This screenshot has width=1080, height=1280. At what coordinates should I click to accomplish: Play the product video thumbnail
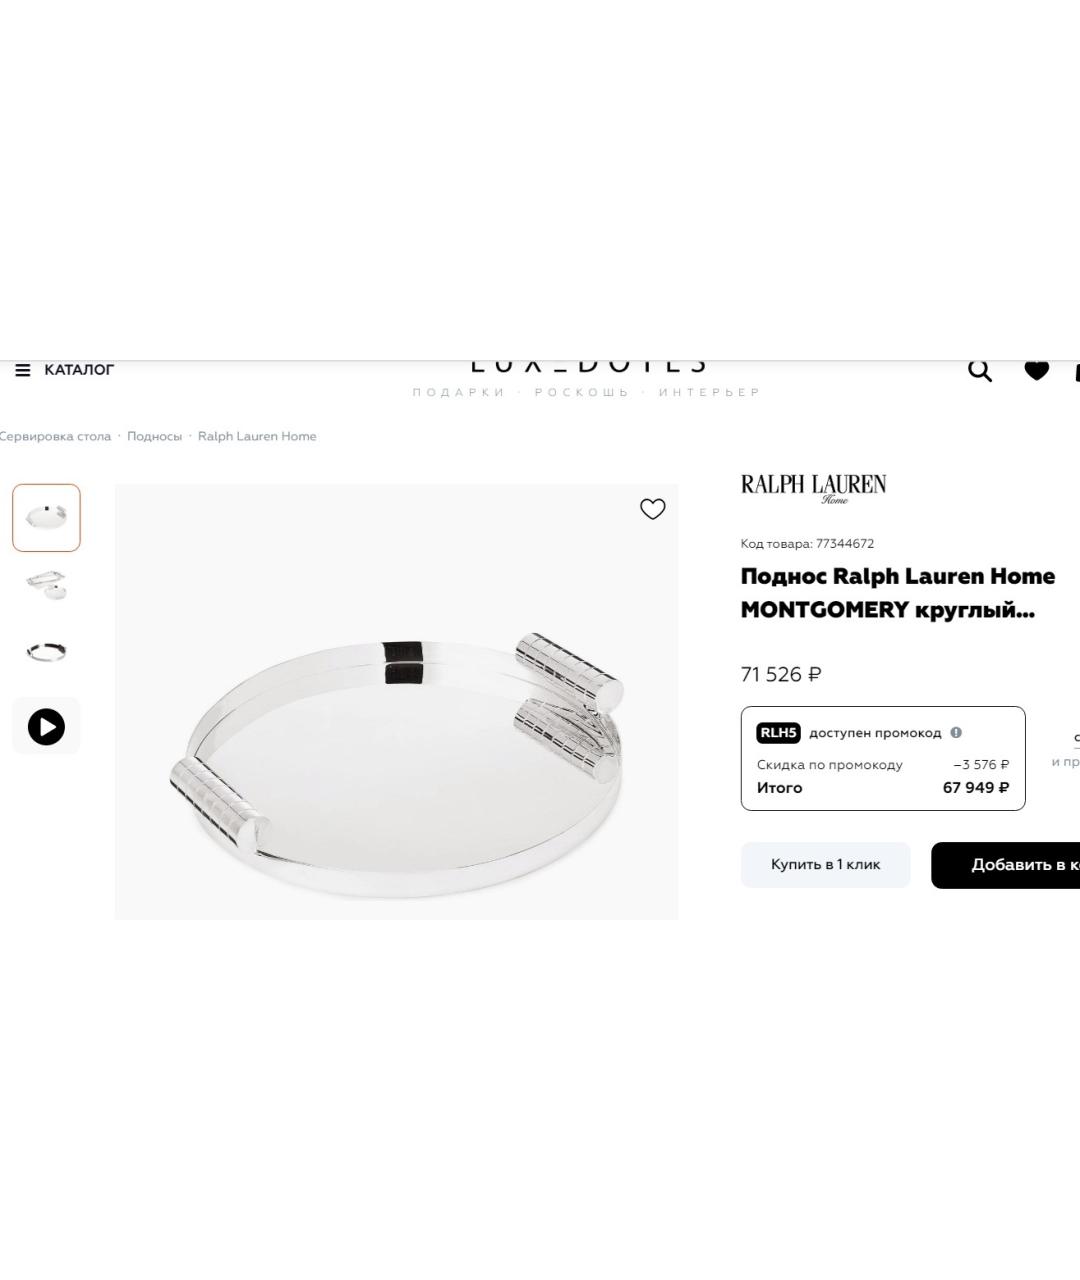46,726
